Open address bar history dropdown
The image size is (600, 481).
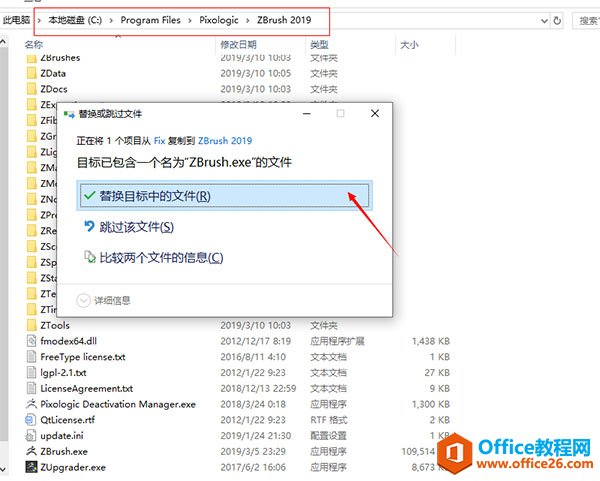coord(544,21)
